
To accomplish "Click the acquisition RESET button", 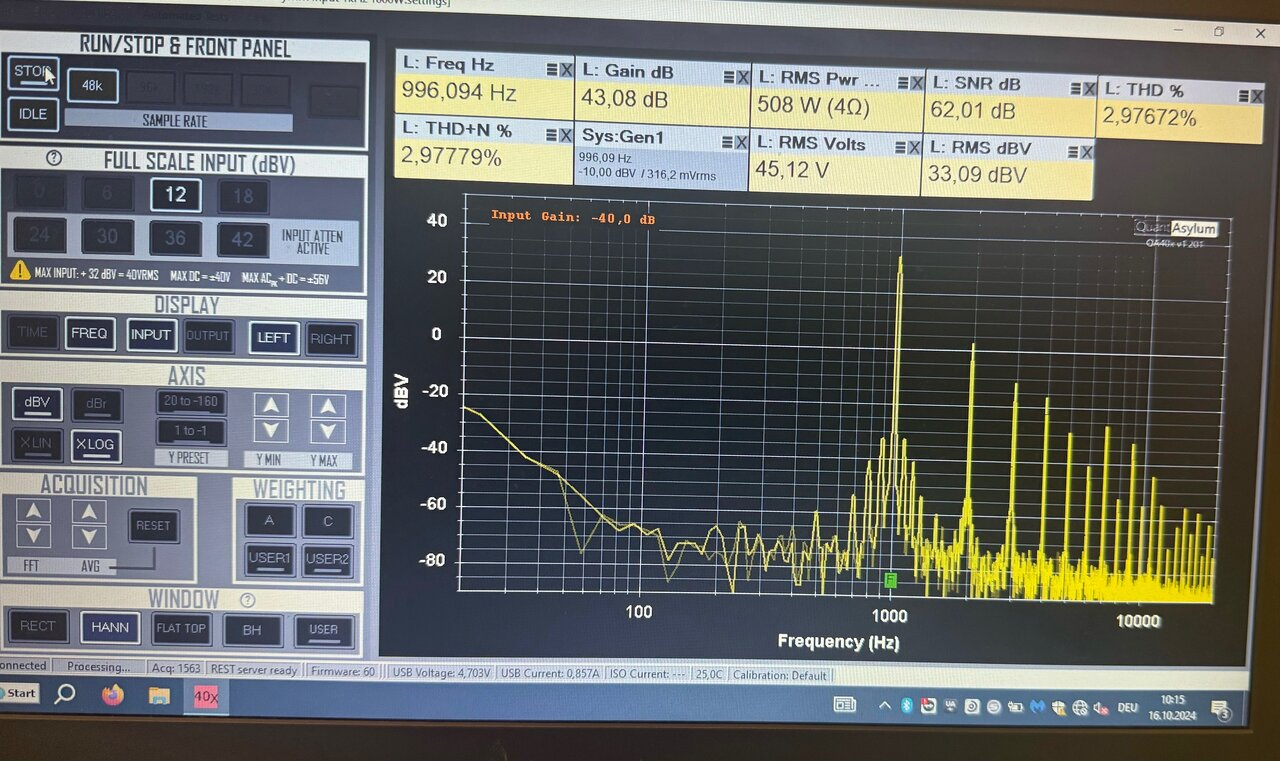I will coord(153,526).
